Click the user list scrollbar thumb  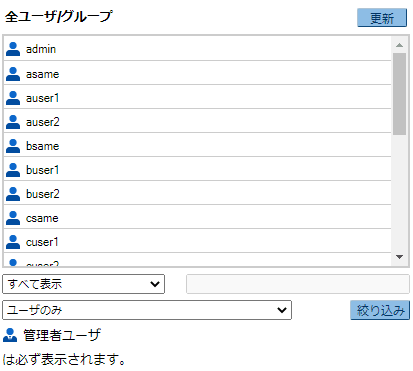click(x=399, y=94)
